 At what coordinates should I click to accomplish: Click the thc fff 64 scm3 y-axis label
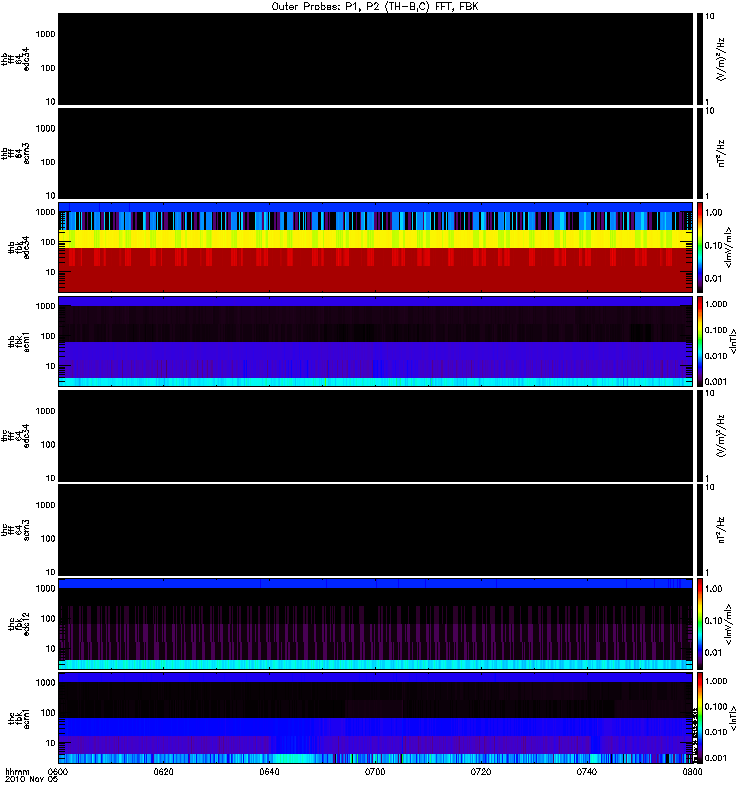pos(15,530)
